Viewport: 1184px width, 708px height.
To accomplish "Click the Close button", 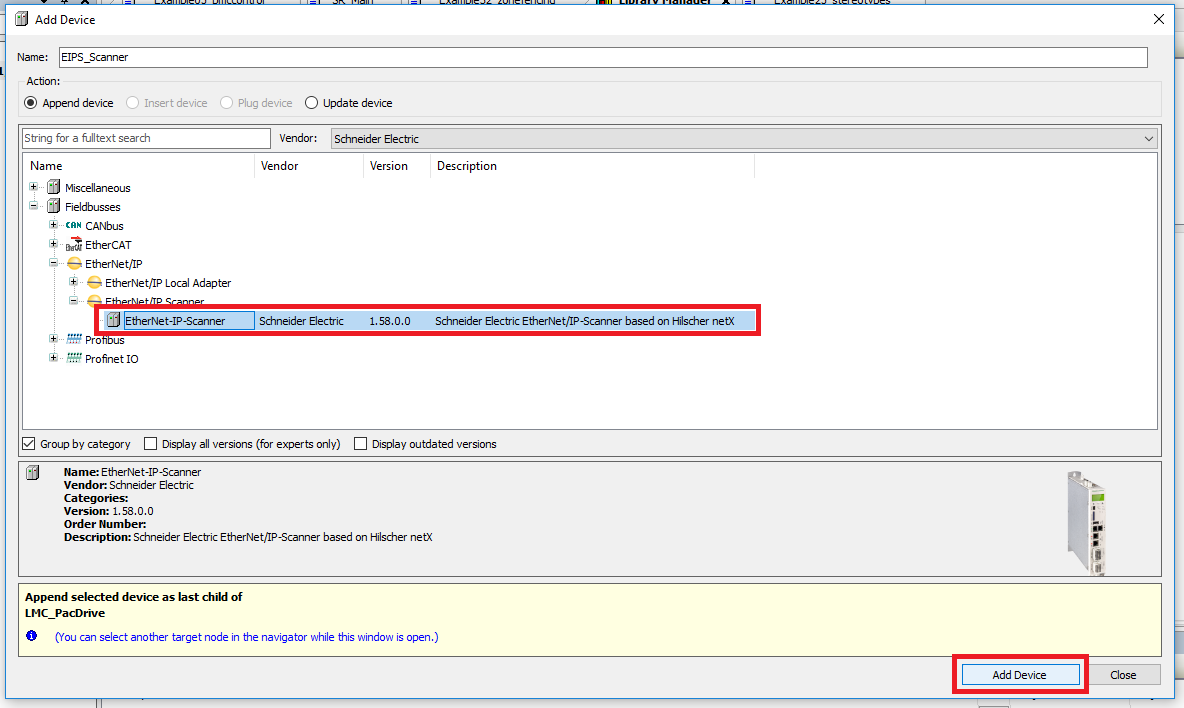I will 1123,675.
